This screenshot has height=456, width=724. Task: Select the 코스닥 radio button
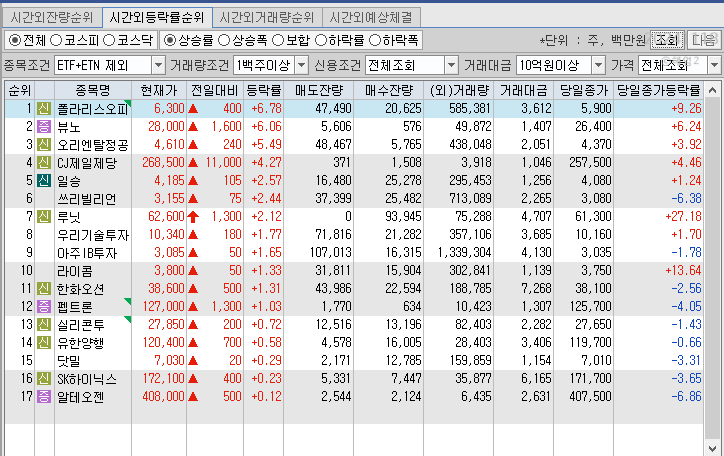click(109, 41)
